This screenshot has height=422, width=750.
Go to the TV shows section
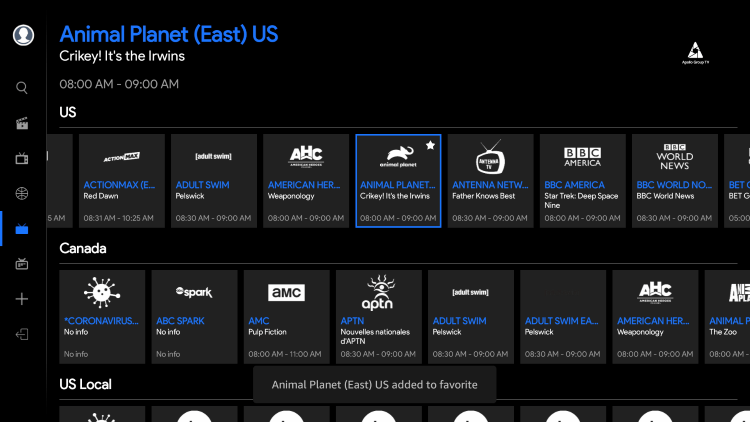click(x=22, y=158)
